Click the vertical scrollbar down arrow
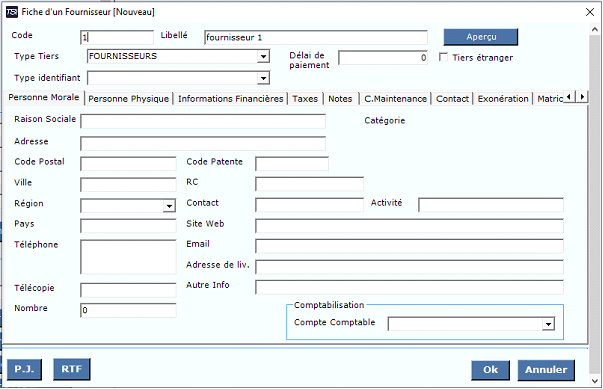This screenshot has width=603, height=389. (595, 381)
